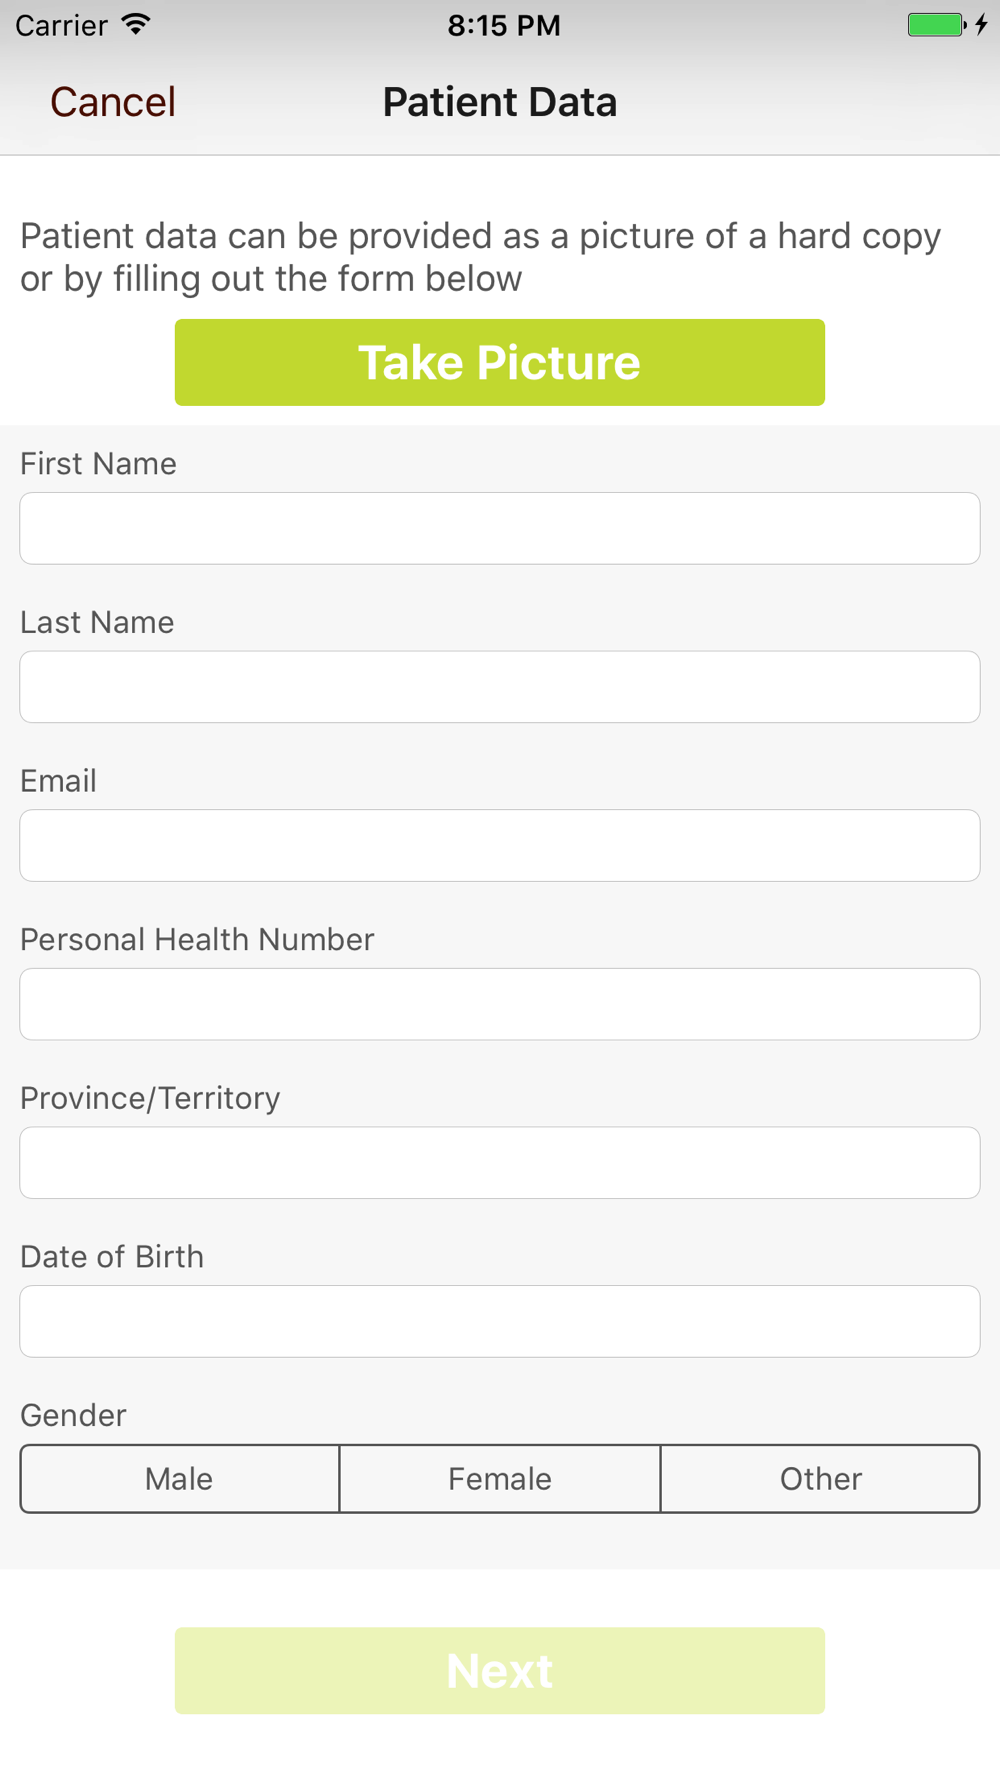Tap the Gender label

[x=73, y=1415]
